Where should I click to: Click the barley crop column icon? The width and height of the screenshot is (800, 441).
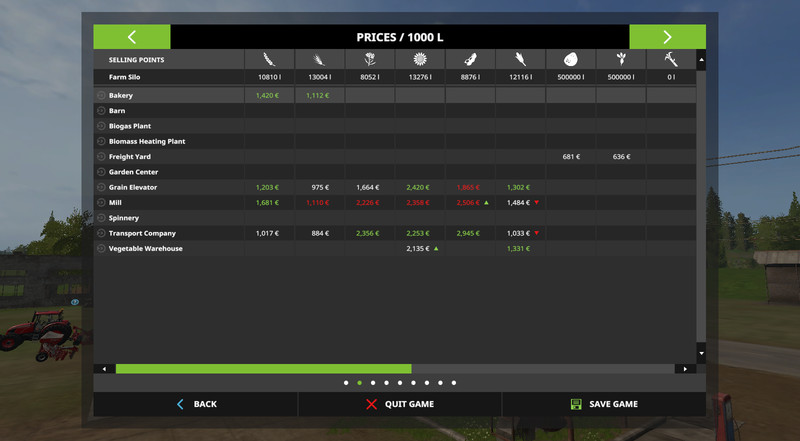coord(318,60)
